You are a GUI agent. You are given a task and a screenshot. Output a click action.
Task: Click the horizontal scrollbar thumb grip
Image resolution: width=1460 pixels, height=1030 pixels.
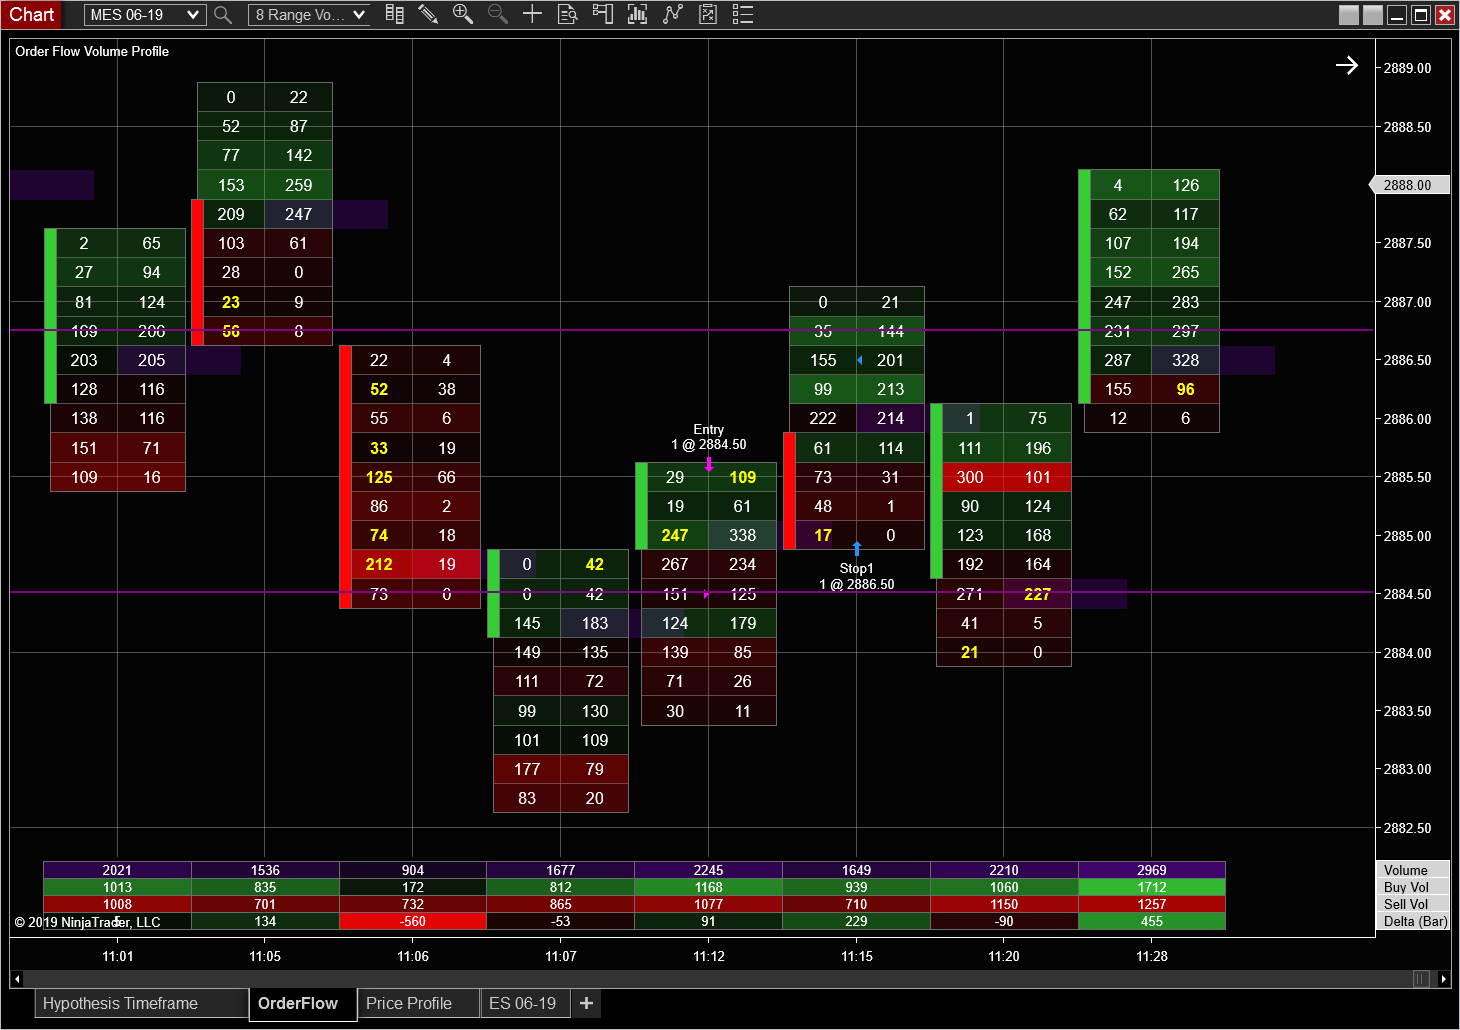pyautogui.click(x=1421, y=979)
